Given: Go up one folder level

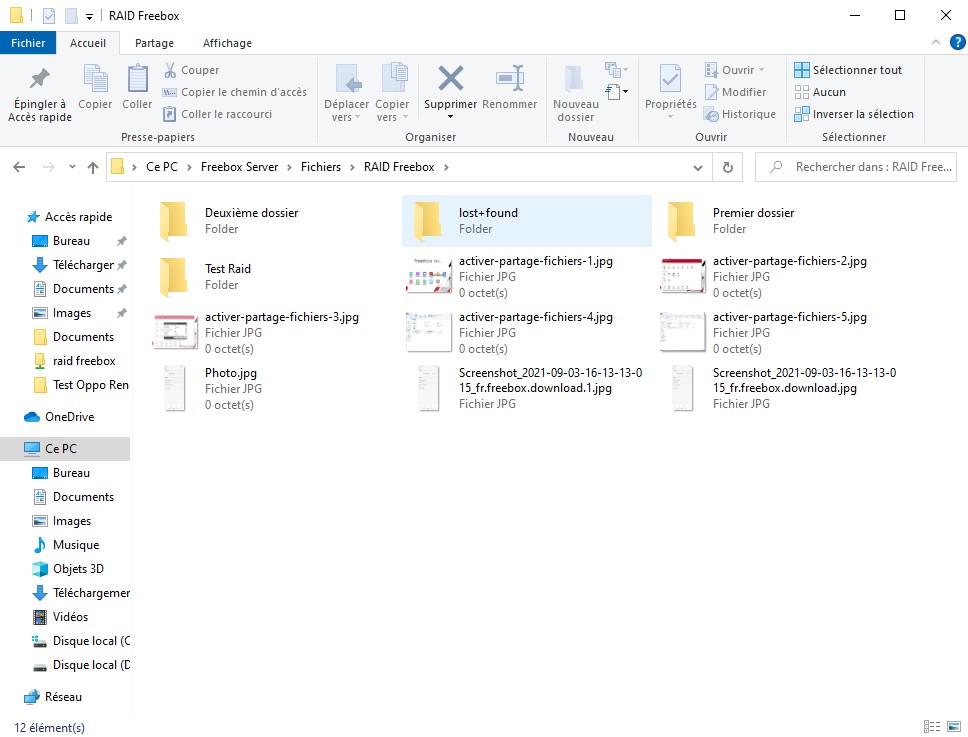Looking at the screenshot, I should coord(93,168).
